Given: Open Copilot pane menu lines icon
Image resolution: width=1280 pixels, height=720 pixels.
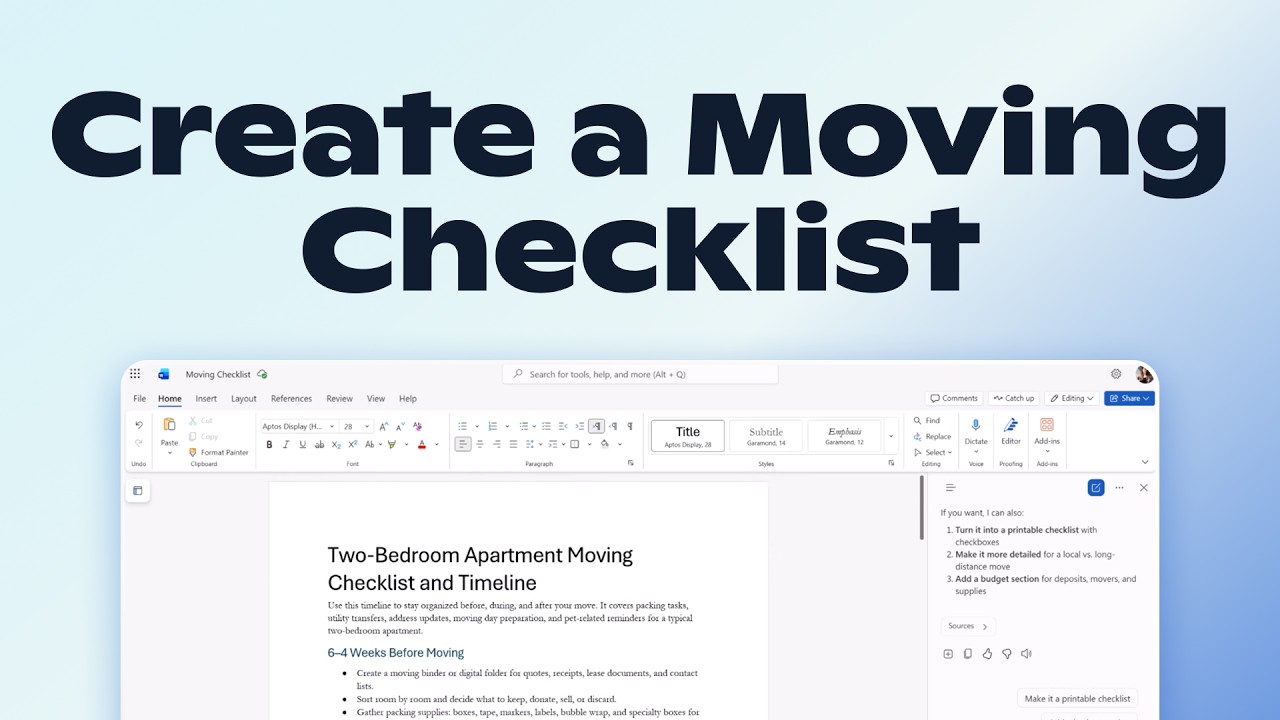Looking at the screenshot, I should coord(951,488).
